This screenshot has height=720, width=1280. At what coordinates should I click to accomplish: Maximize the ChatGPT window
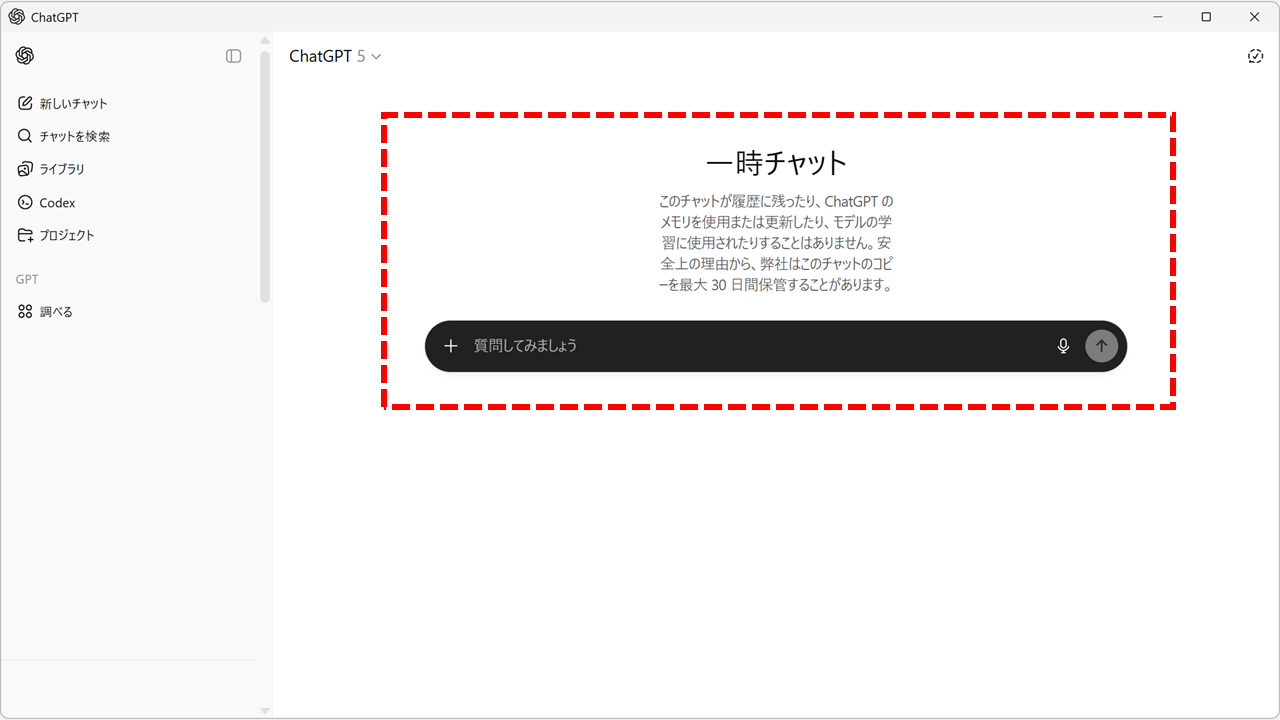pyautogui.click(x=1206, y=17)
